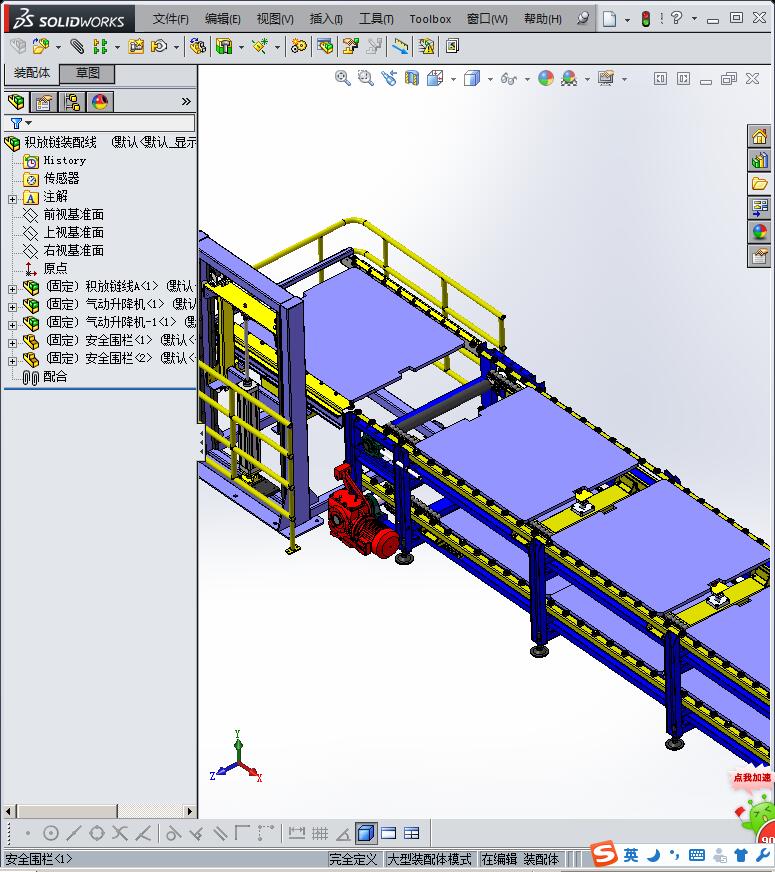Click the SolidWorks Resources home icon

pos(759,136)
